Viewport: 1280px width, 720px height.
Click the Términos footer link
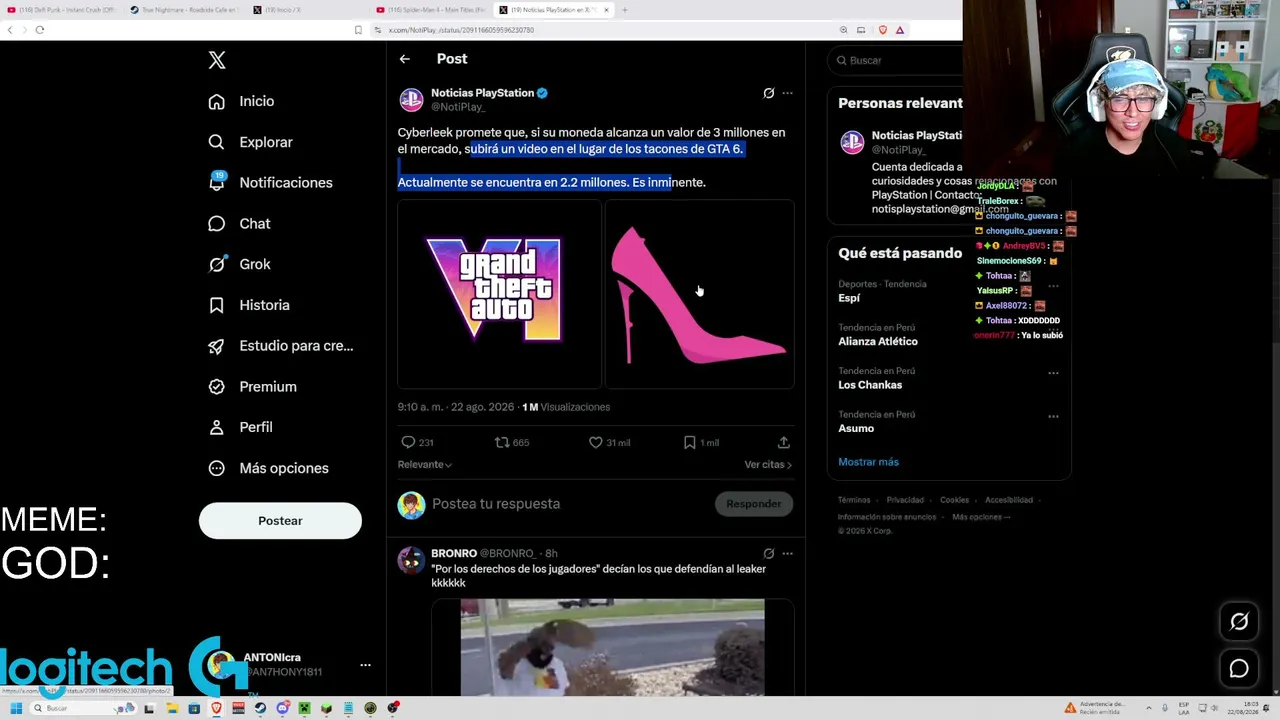click(854, 500)
